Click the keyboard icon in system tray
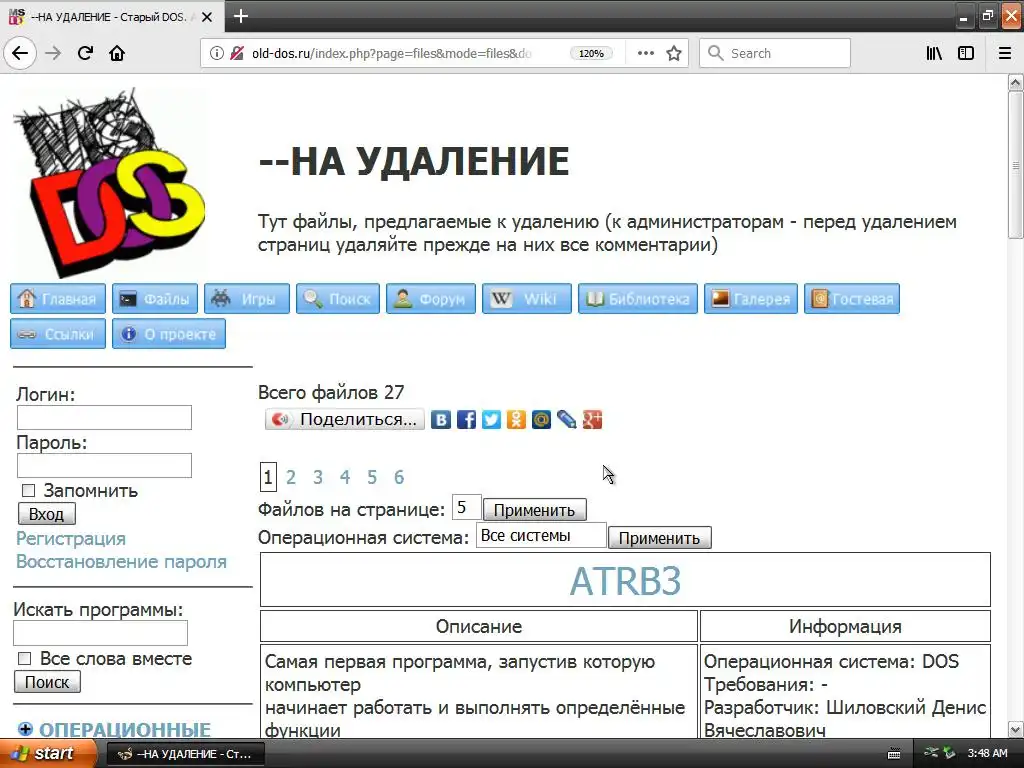Image resolution: width=1024 pixels, height=768 pixels. point(894,754)
